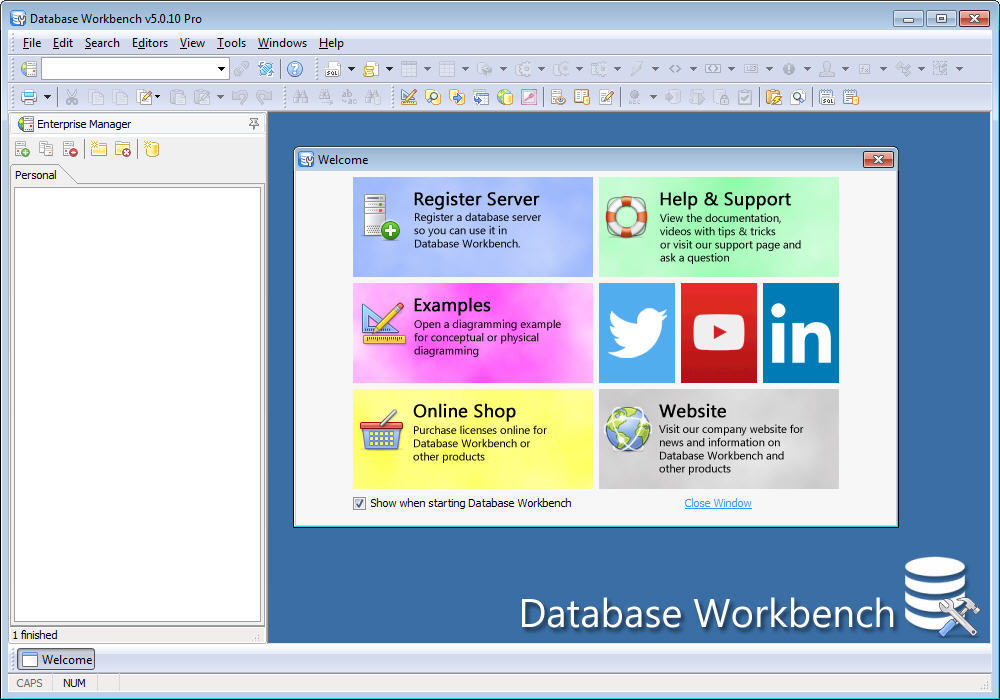Open the blue question mark help icon
This screenshot has height=700, width=1000.
coord(295,69)
